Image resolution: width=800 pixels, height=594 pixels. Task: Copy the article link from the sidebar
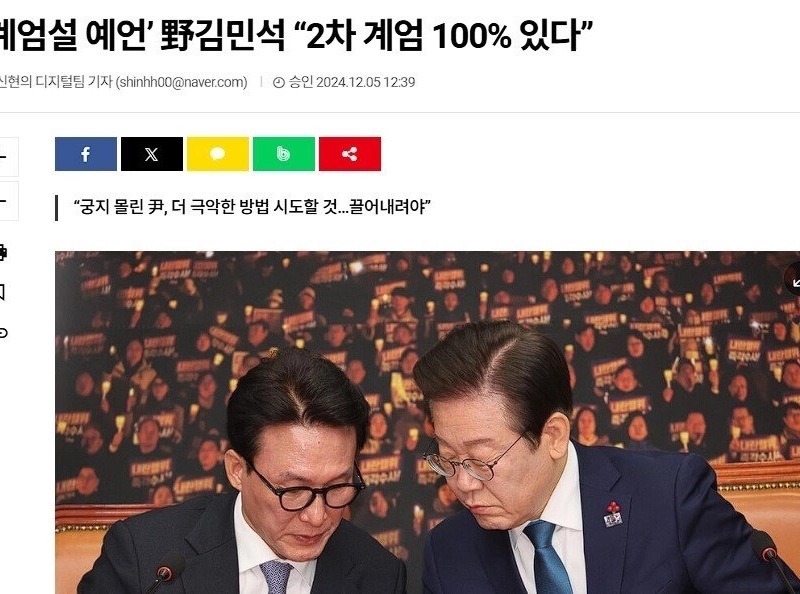click(3, 333)
